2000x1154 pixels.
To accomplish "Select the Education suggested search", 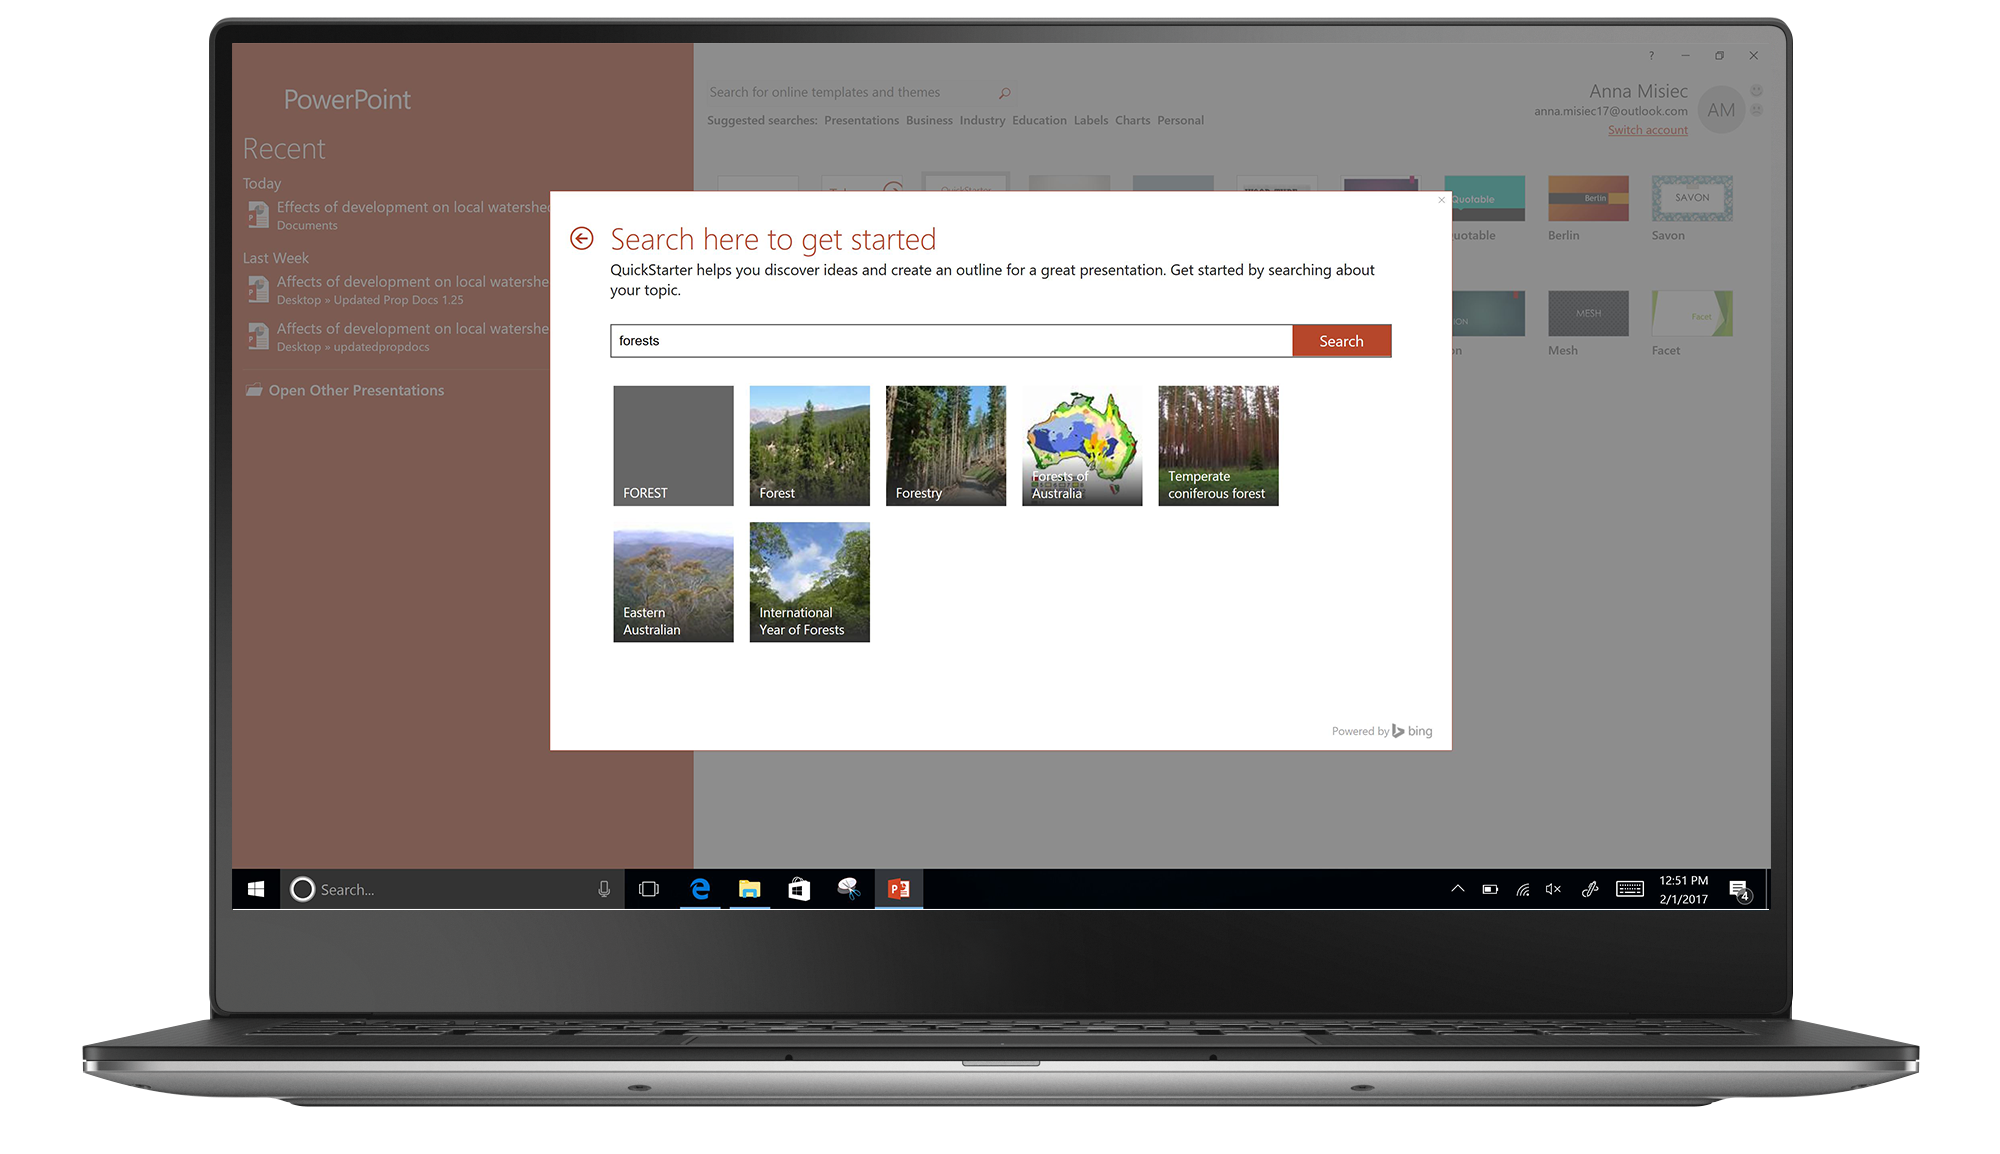I will [x=1039, y=120].
